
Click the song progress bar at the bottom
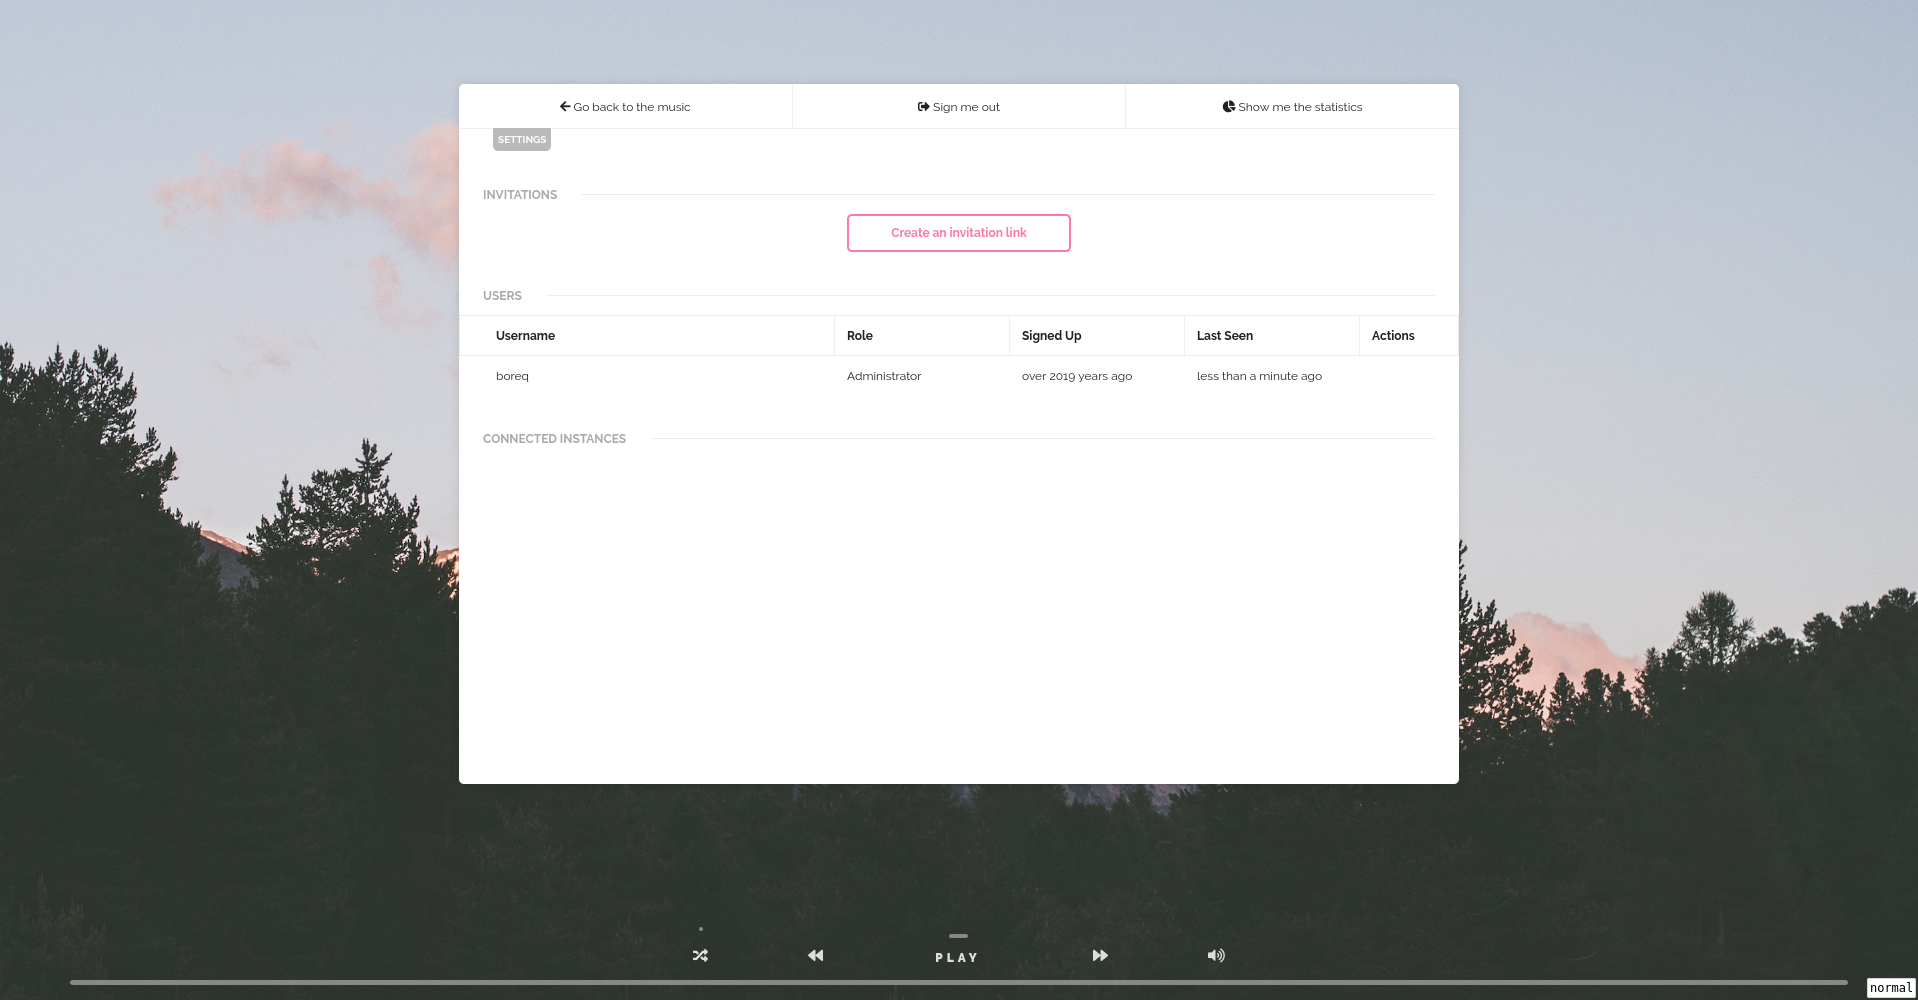958,982
